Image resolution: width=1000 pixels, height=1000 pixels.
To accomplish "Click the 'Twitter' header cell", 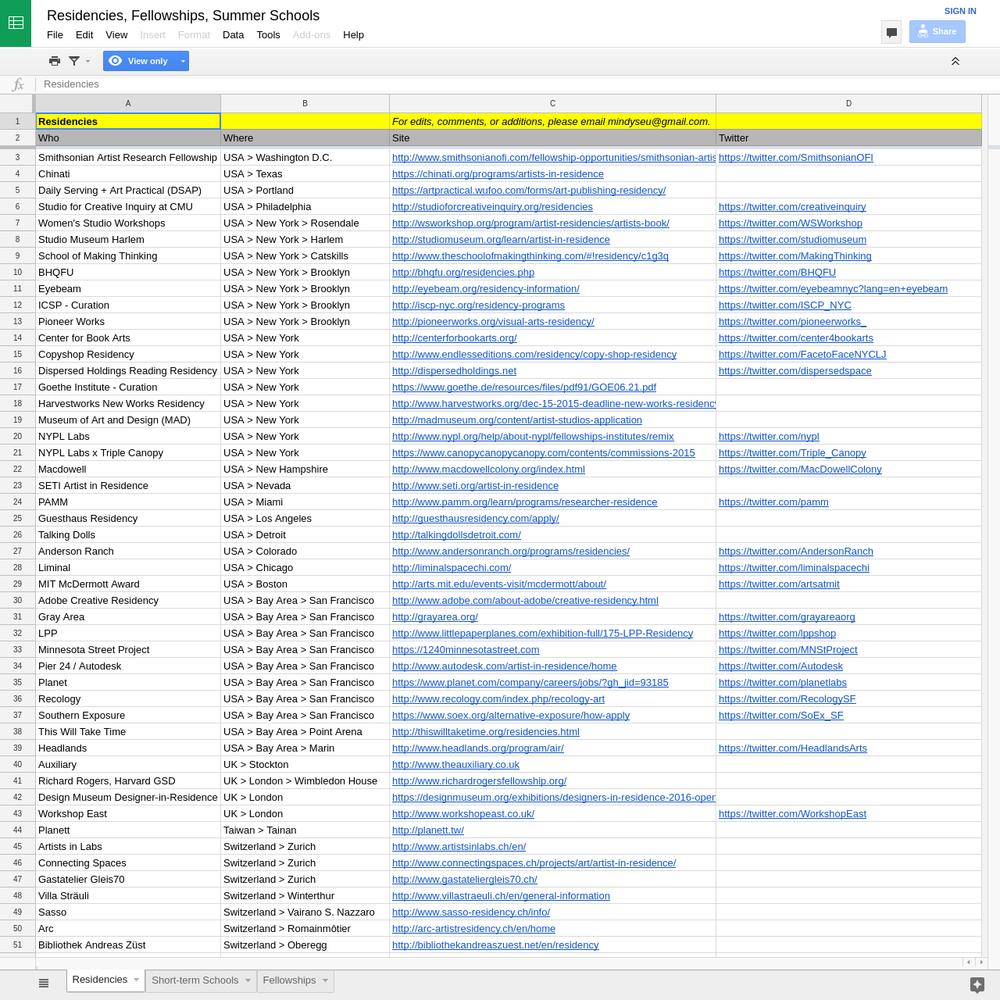I will tap(848, 138).
